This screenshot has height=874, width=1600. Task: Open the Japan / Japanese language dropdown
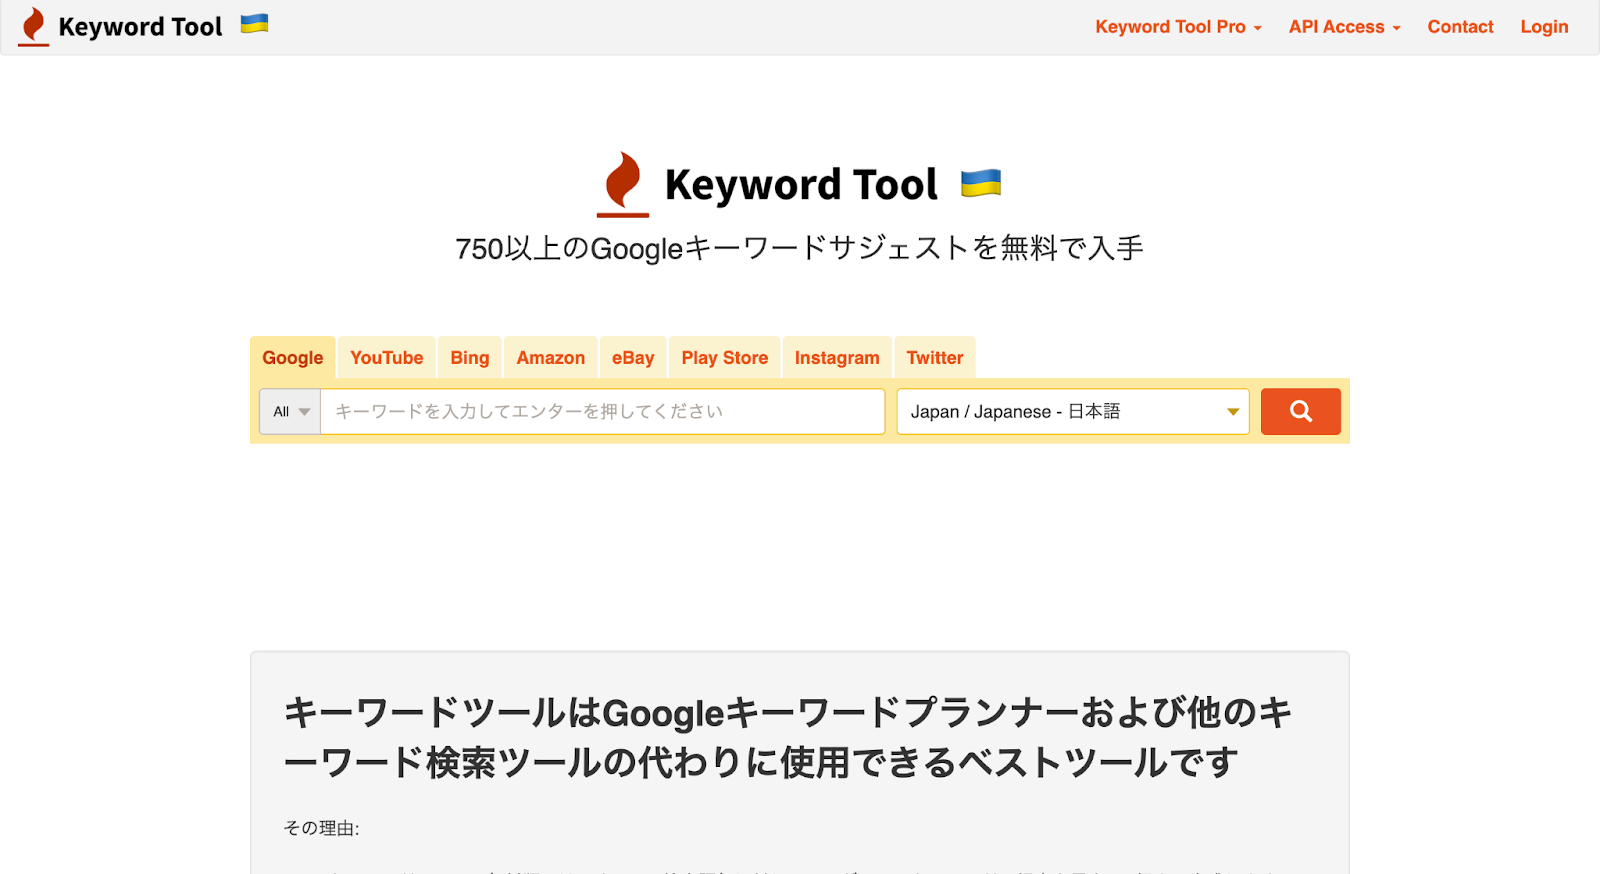tap(1073, 411)
